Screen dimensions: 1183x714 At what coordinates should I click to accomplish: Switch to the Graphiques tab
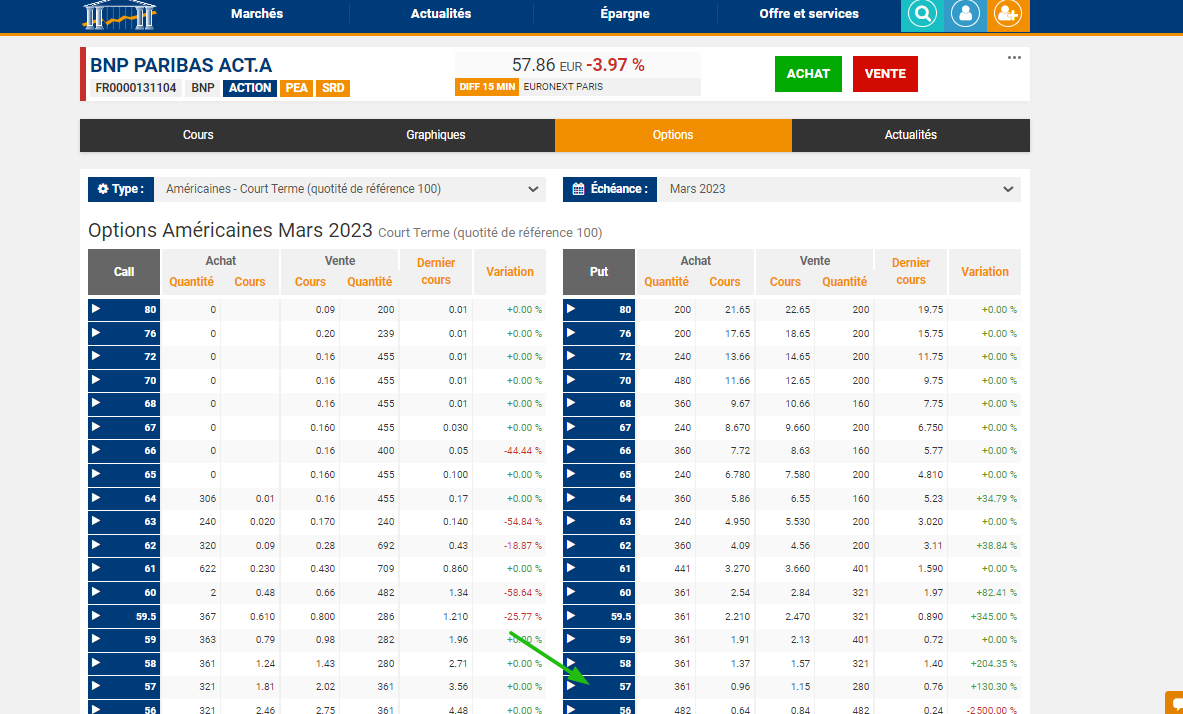click(435, 135)
